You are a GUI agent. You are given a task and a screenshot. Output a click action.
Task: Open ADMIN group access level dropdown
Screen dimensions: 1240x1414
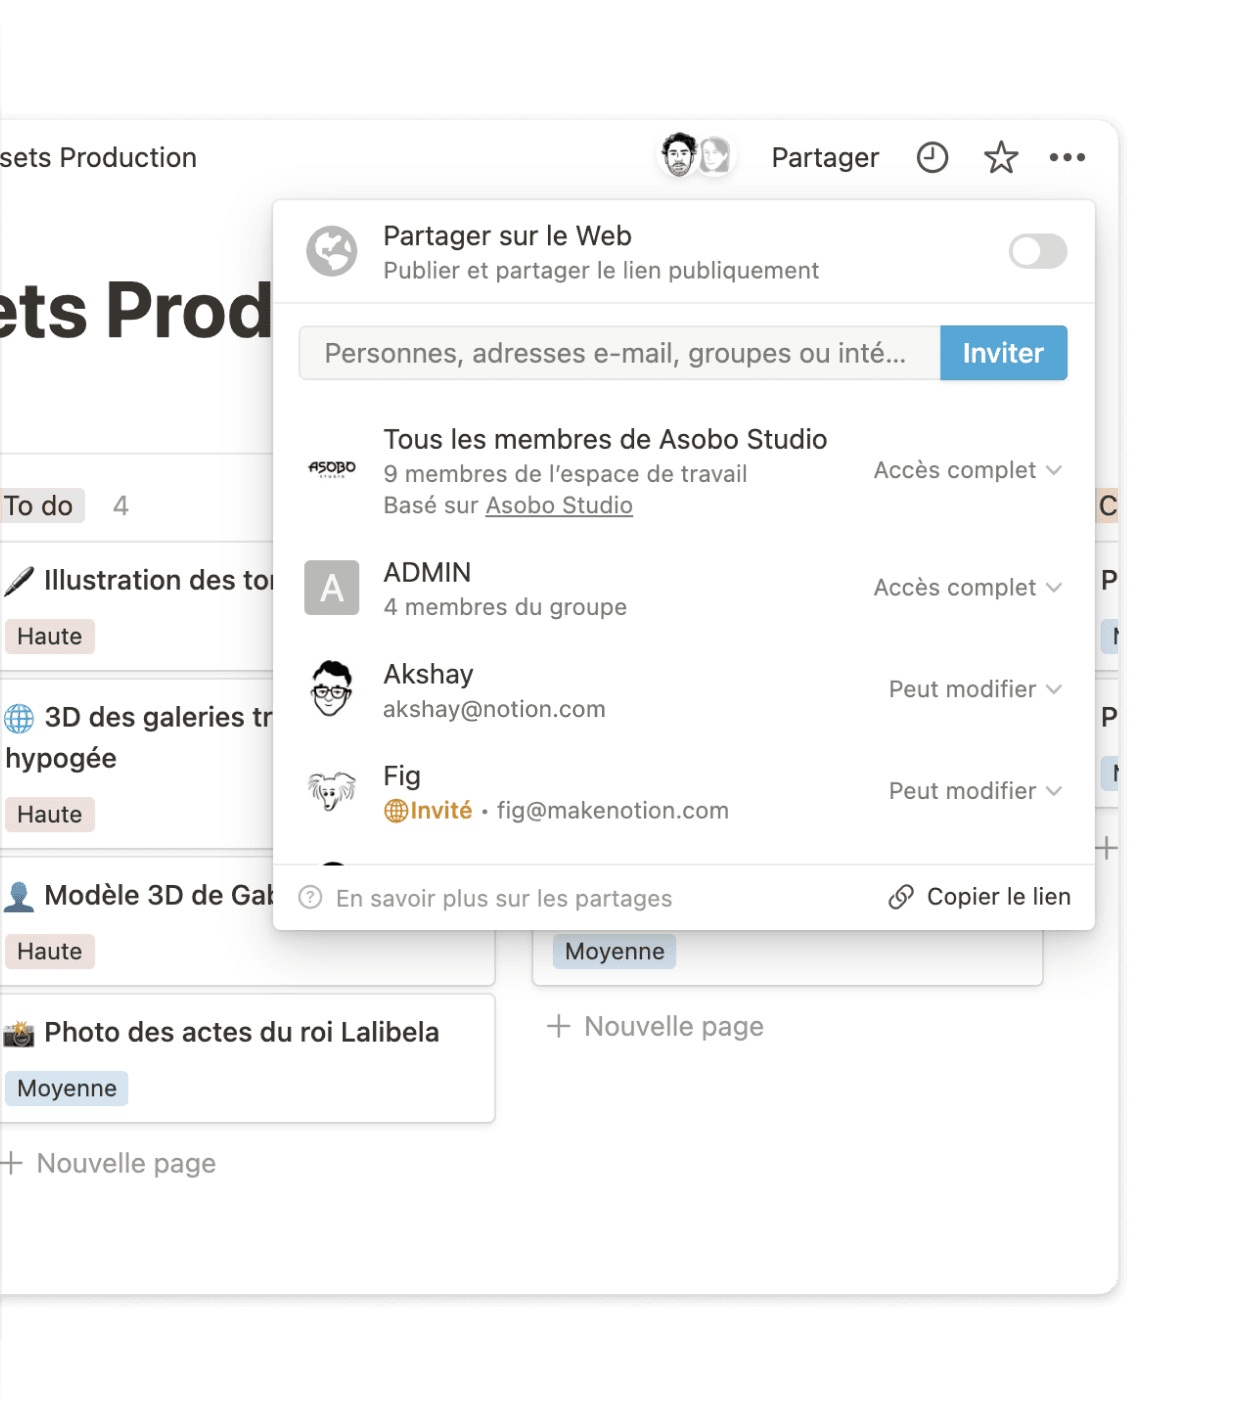pyautogui.click(x=966, y=588)
